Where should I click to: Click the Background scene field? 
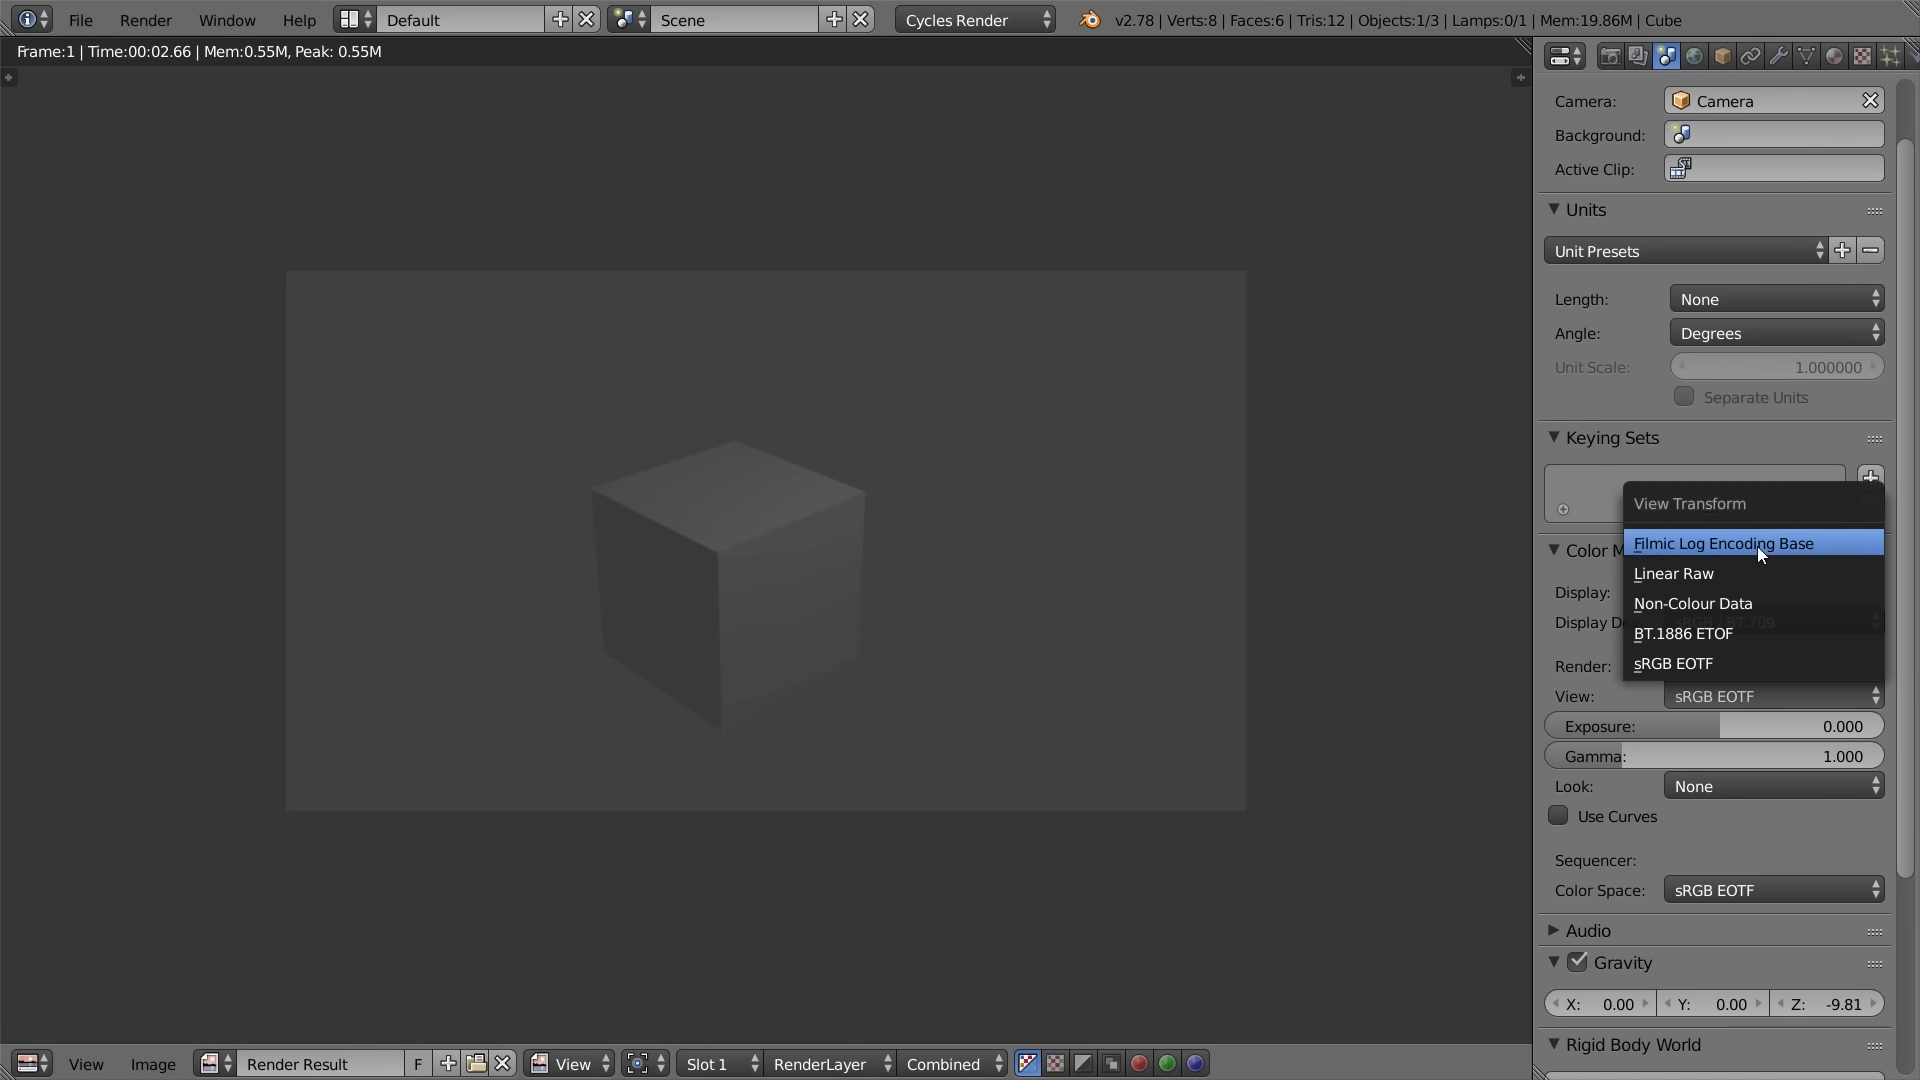pos(1773,135)
